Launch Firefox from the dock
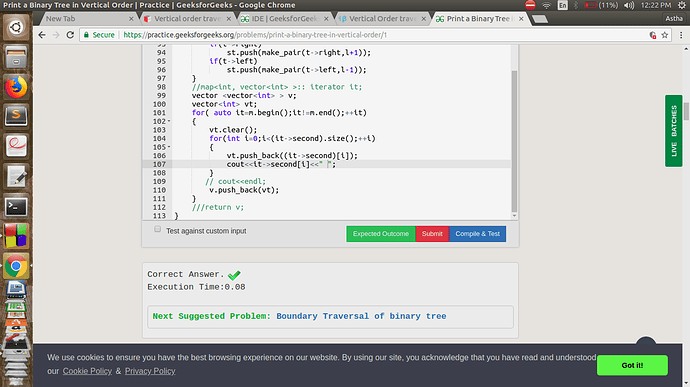The image size is (690, 387). (16, 87)
